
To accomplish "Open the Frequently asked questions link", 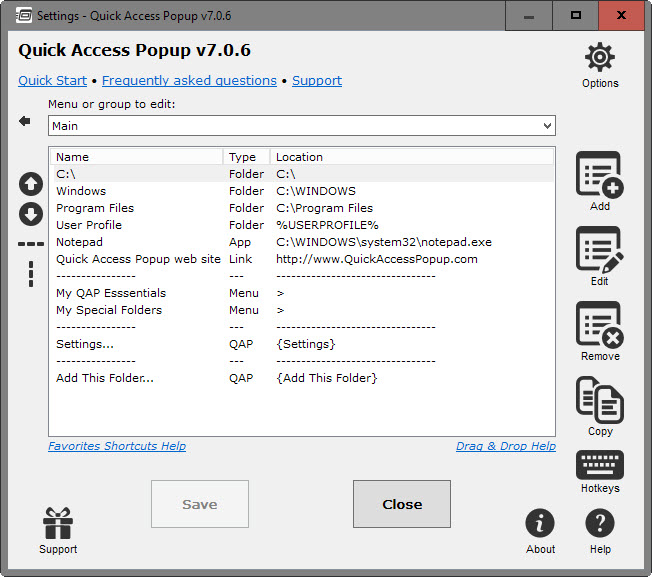I will (189, 80).
